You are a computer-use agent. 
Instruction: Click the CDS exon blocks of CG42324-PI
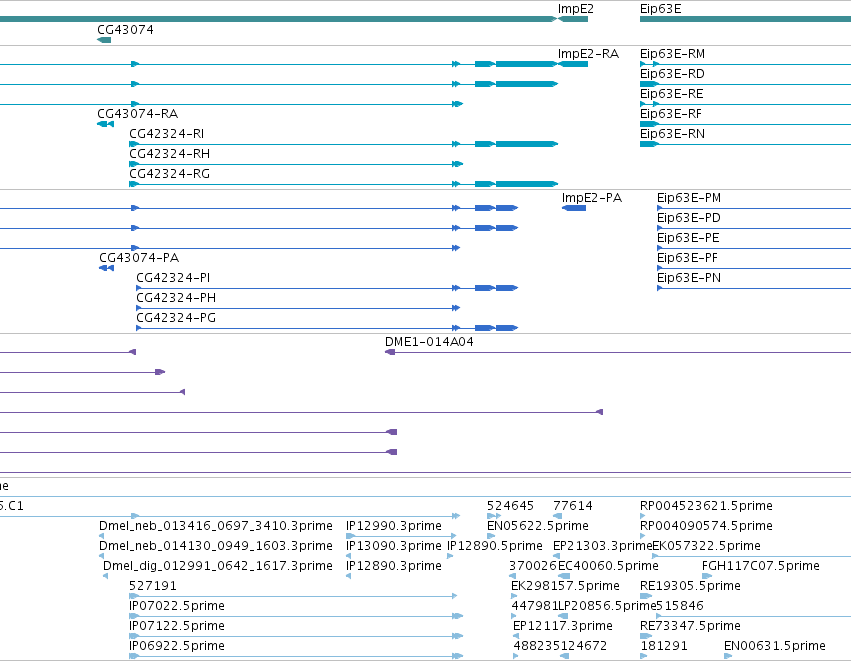coord(496,288)
